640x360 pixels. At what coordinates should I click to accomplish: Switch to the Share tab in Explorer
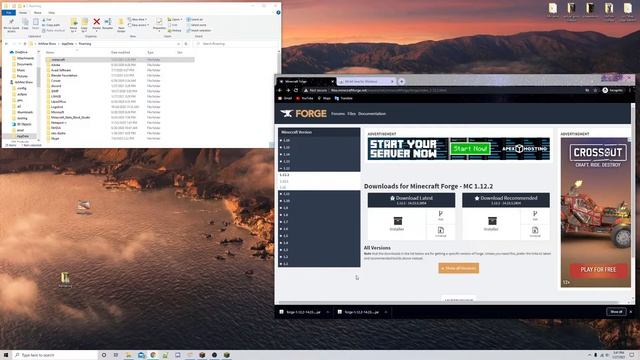38,13
